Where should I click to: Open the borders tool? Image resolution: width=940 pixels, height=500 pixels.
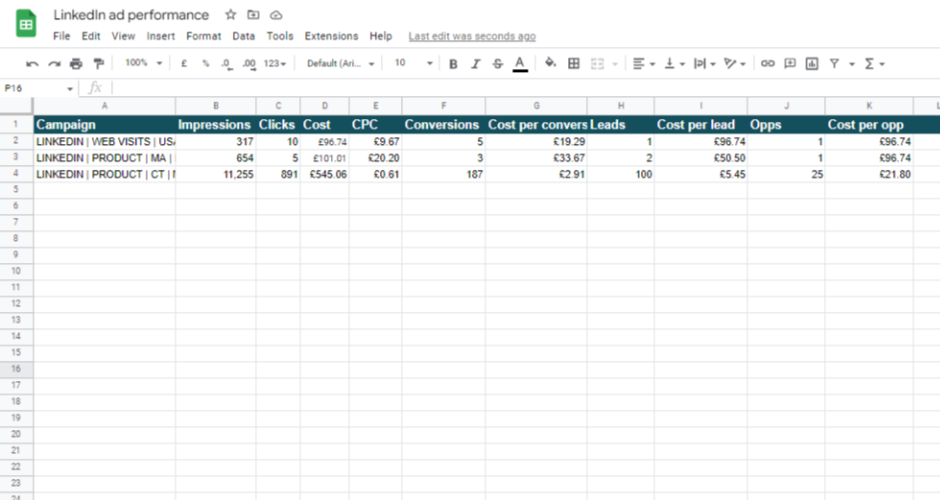coord(574,64)
